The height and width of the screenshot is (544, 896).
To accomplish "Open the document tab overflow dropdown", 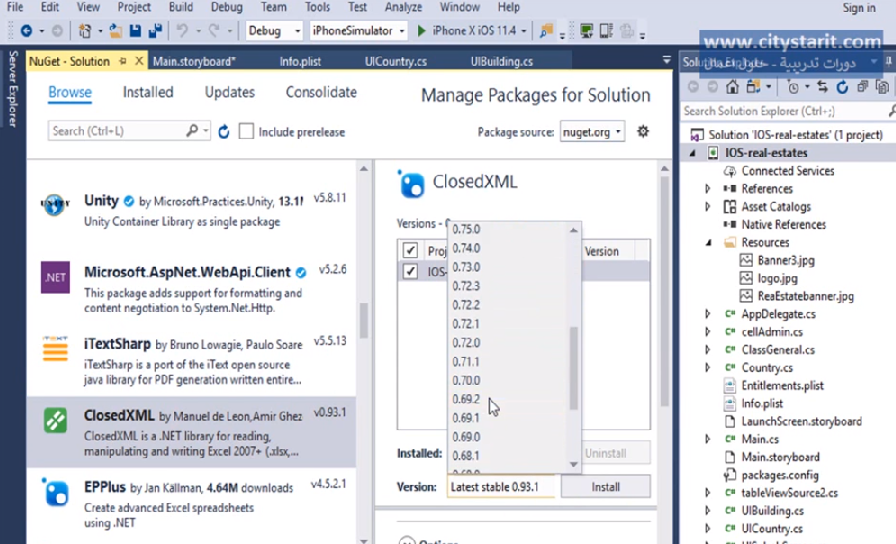I will coord(666,60).
